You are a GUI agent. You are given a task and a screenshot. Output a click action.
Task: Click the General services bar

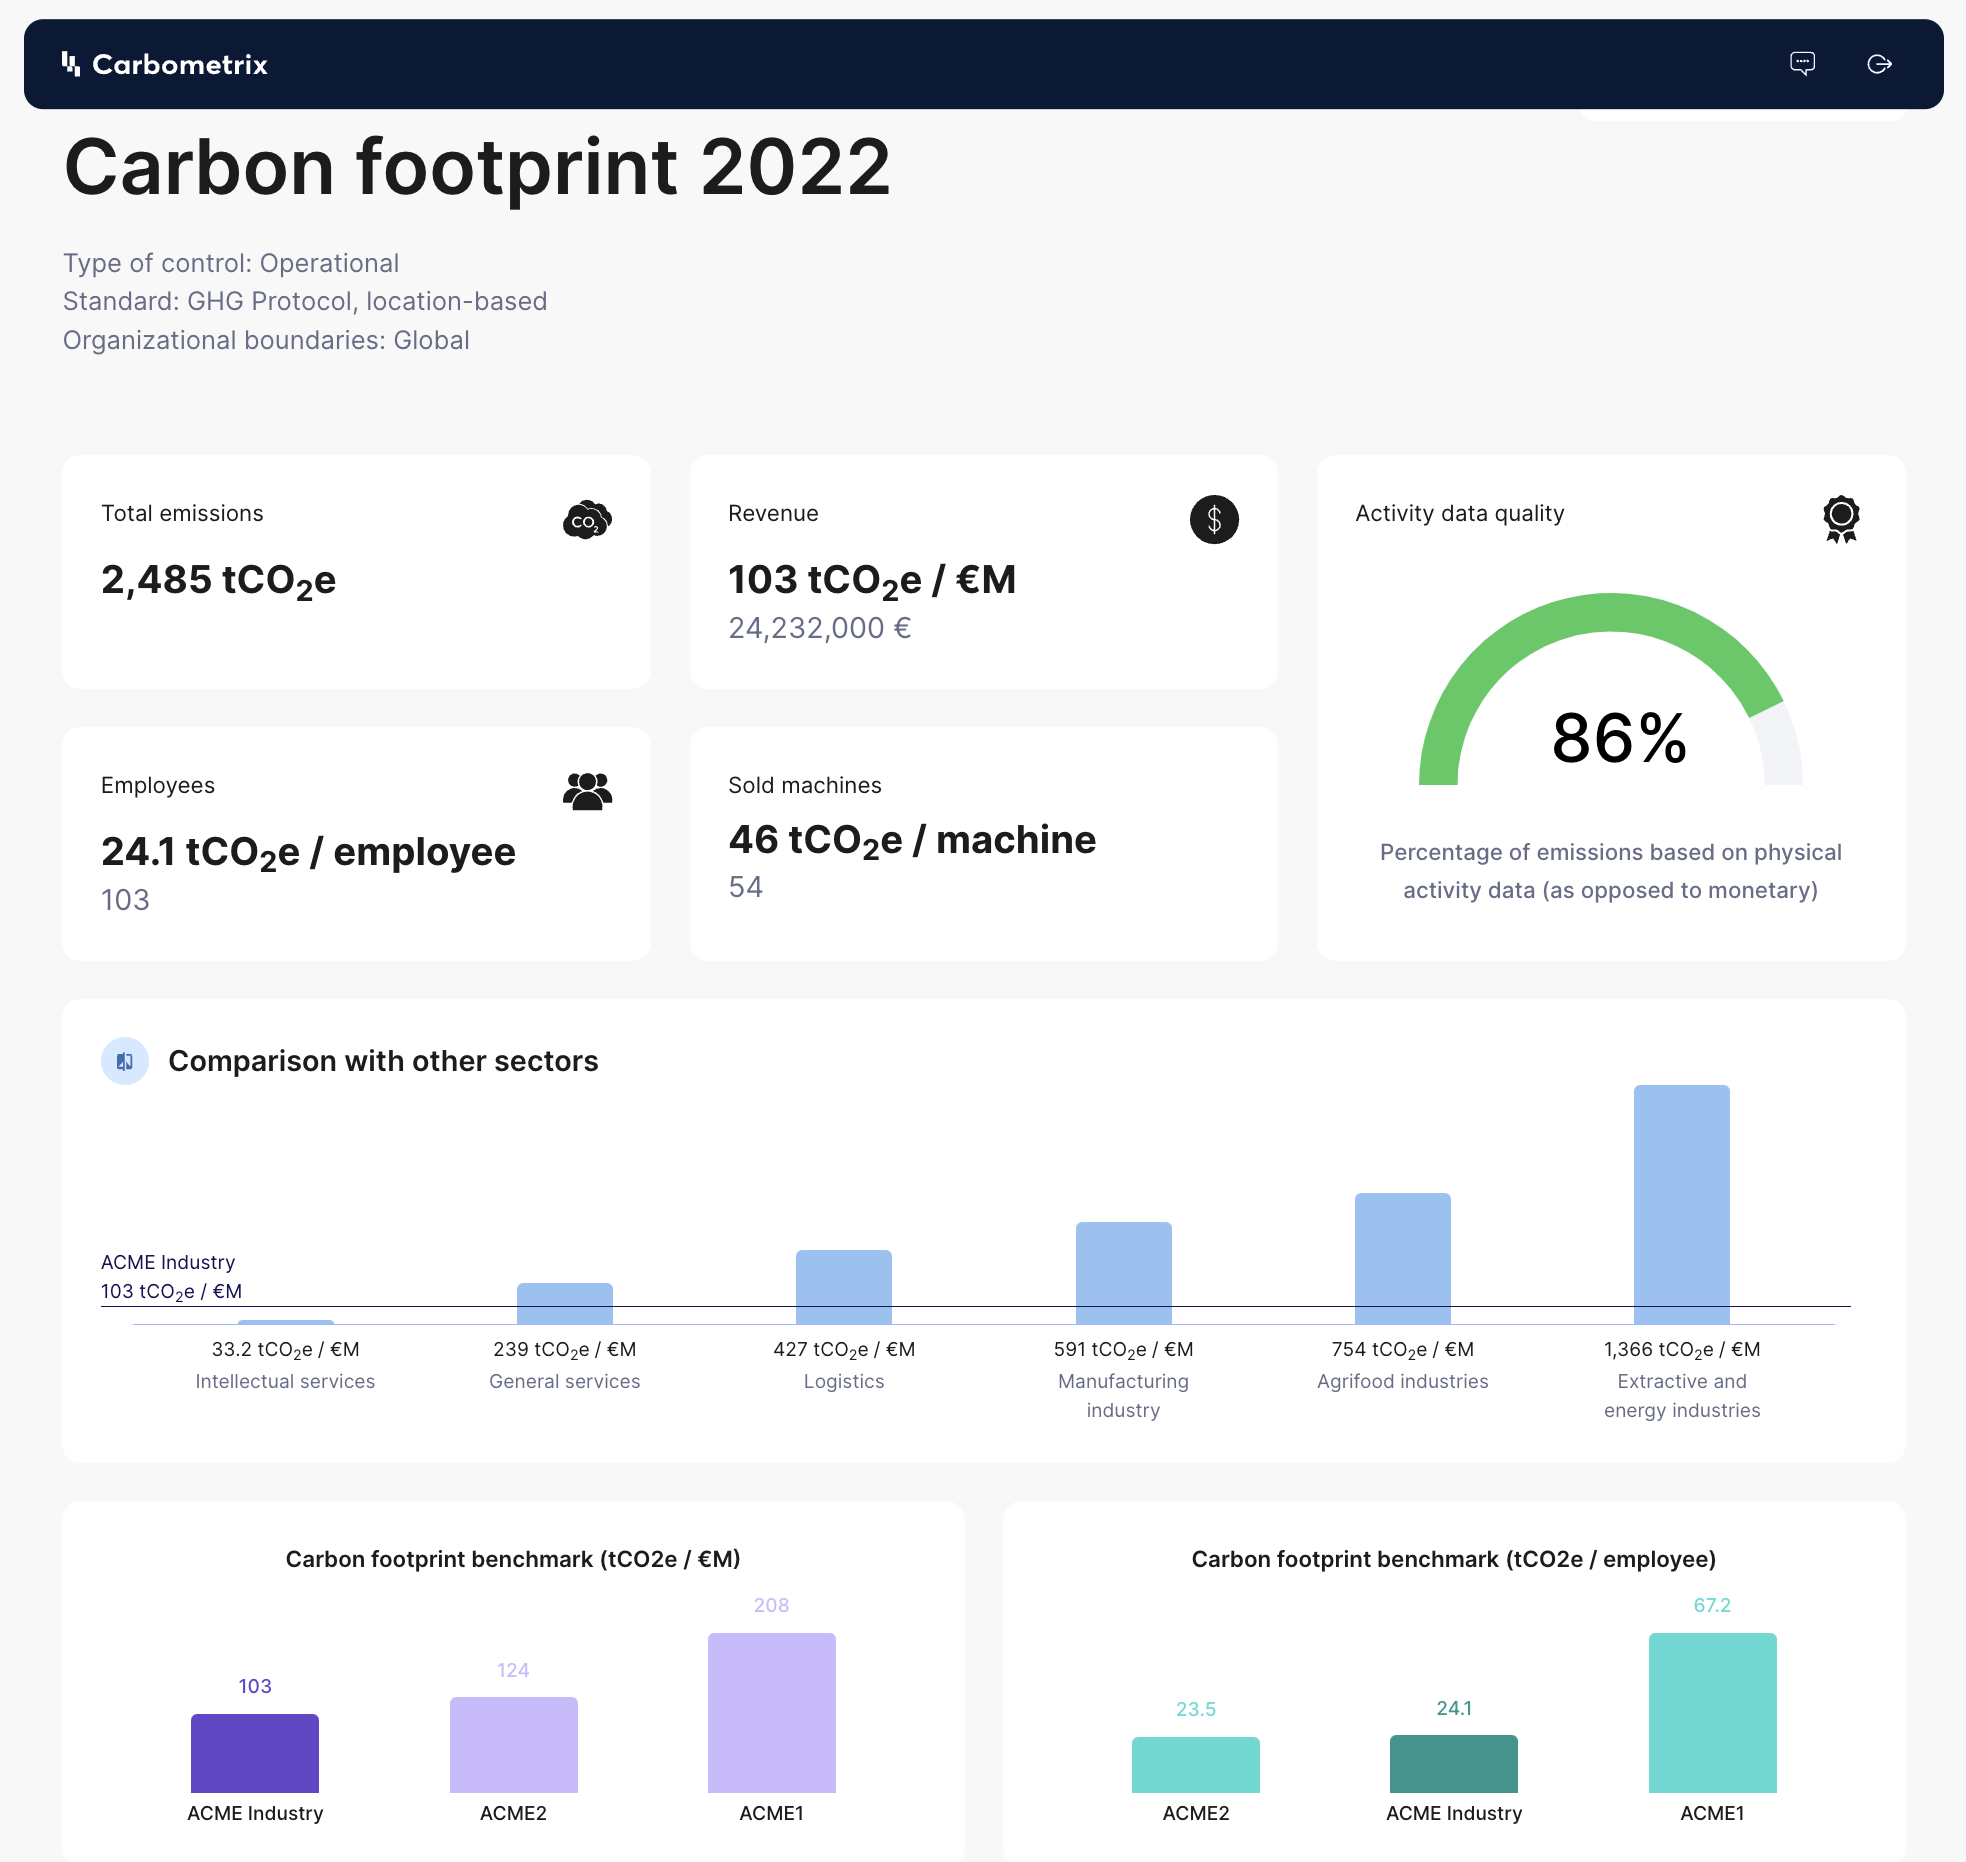pyautogui.click(x=565, y=1304)
